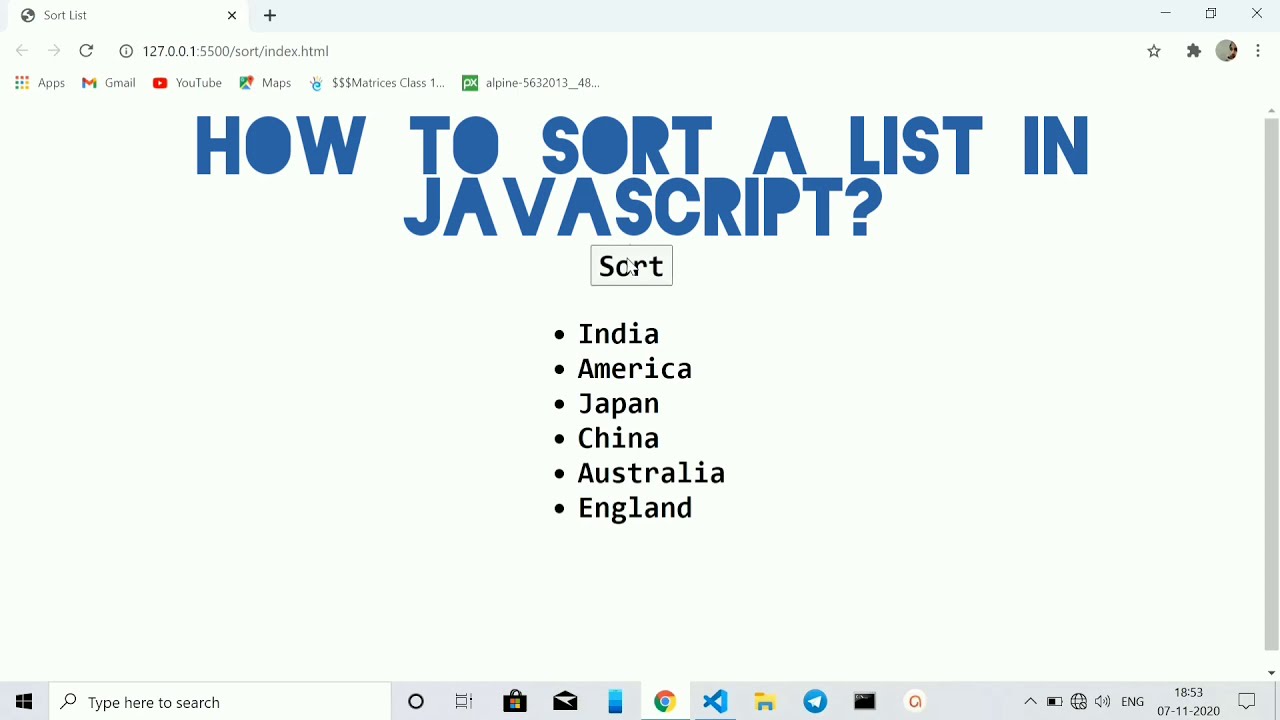
Task: Click the India list item
Action: coord(618,334)
